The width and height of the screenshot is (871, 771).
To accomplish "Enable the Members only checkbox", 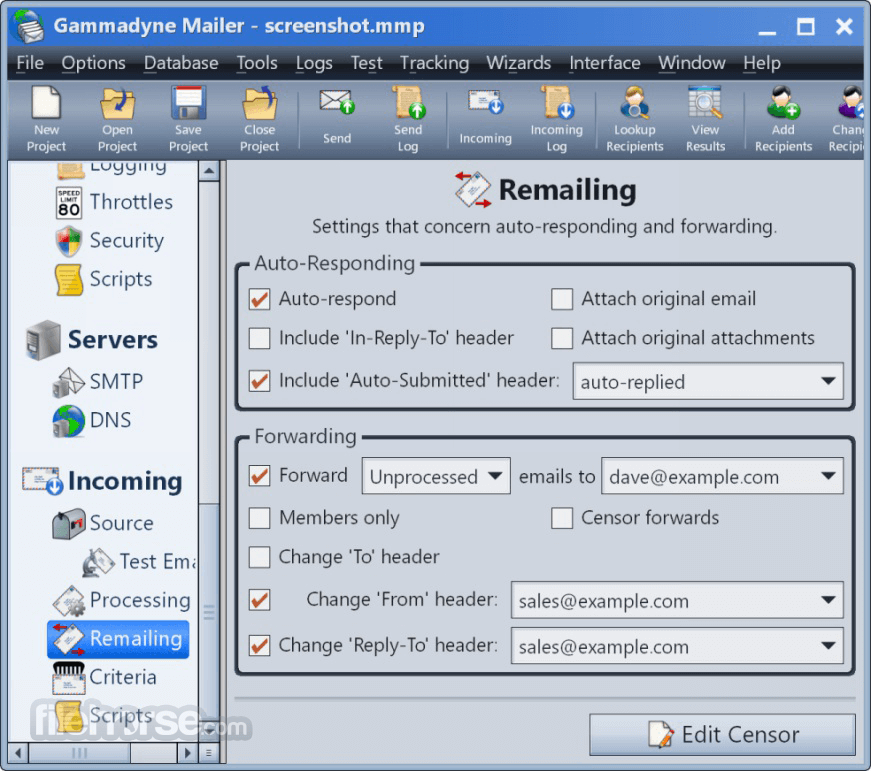I will 259,518.
